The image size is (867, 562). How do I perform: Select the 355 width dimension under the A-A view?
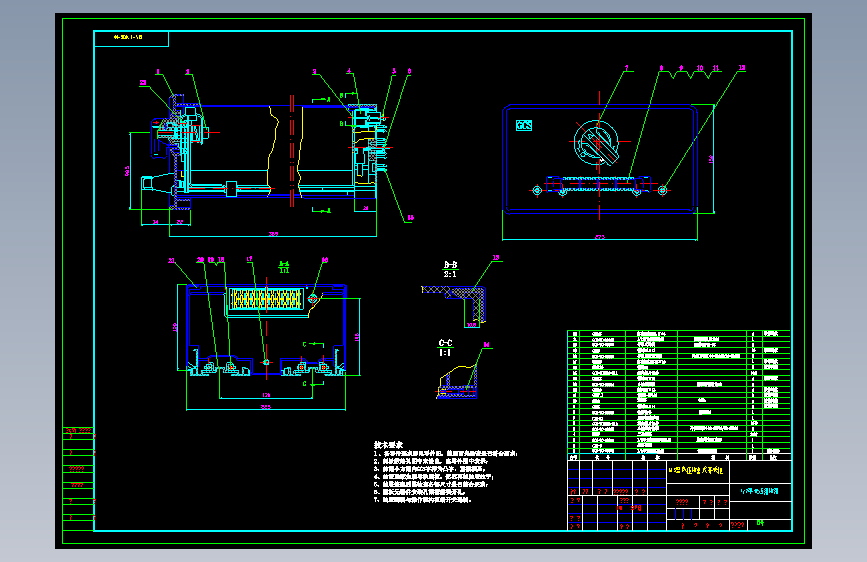[266, 407]
